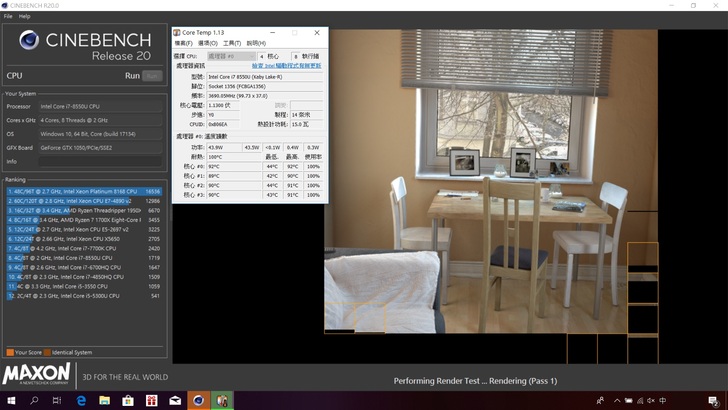Launch Microsoft Edge from the taskbar

click(x=82, y=400)
